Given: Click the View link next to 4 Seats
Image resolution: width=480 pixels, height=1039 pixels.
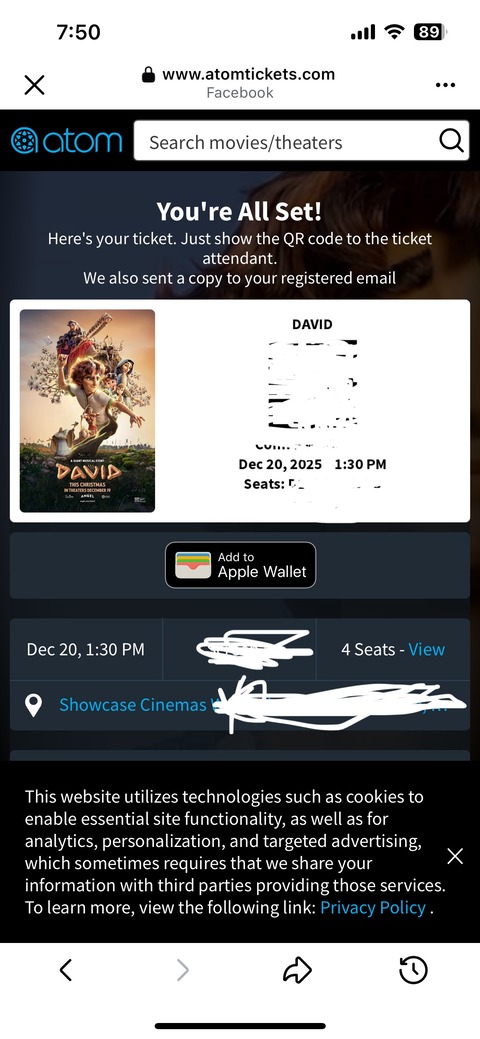Looking at the screenshot, I should point(426,649).
